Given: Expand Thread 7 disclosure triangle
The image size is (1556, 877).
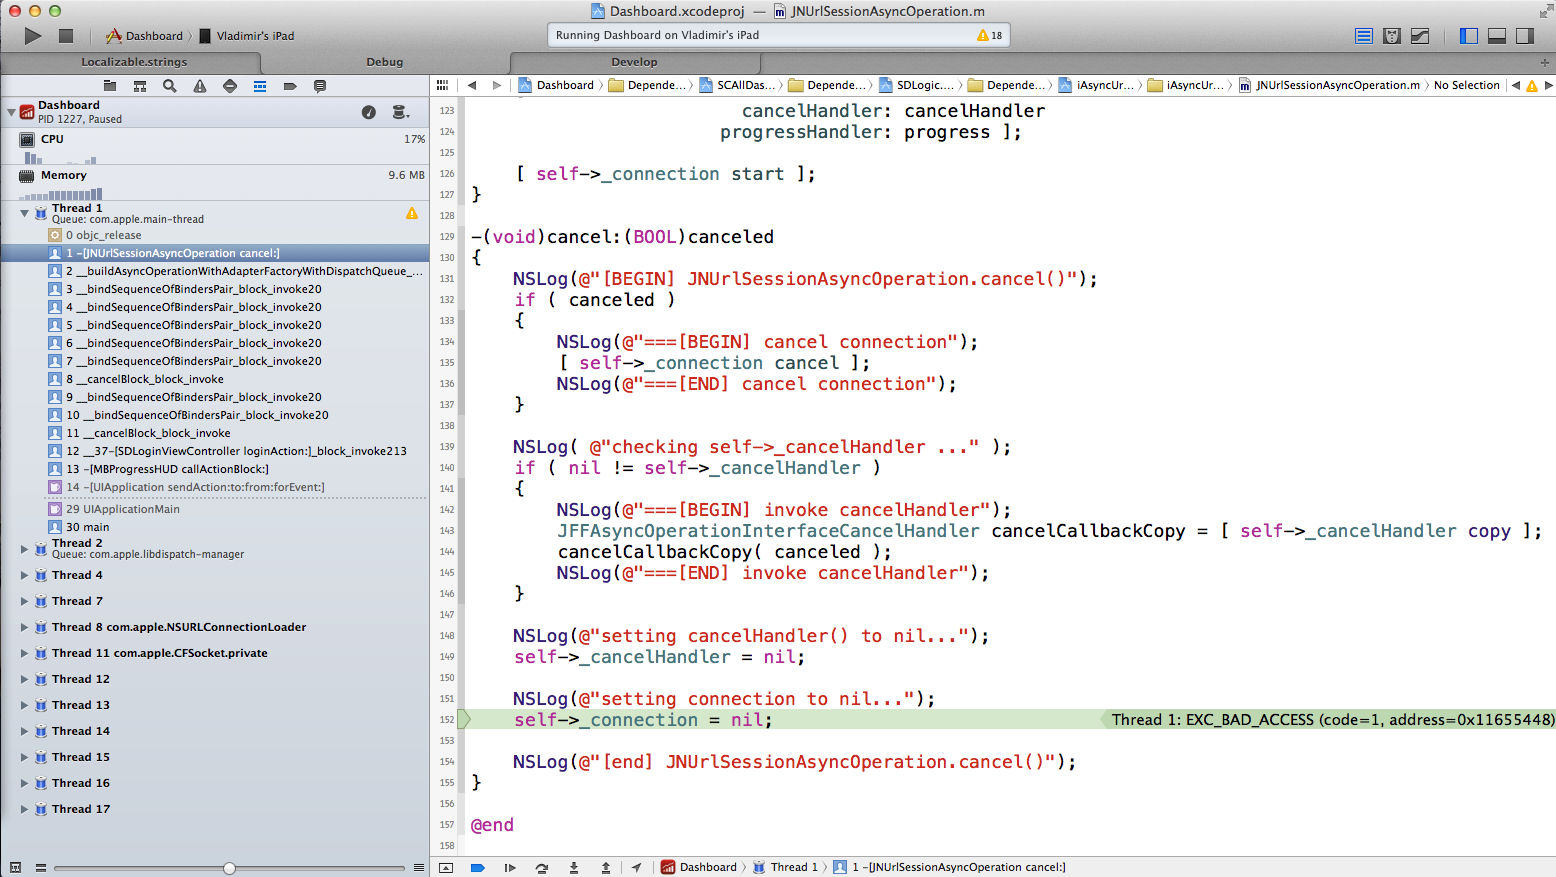Looking at the screenshot, I should tap(25, 601).
